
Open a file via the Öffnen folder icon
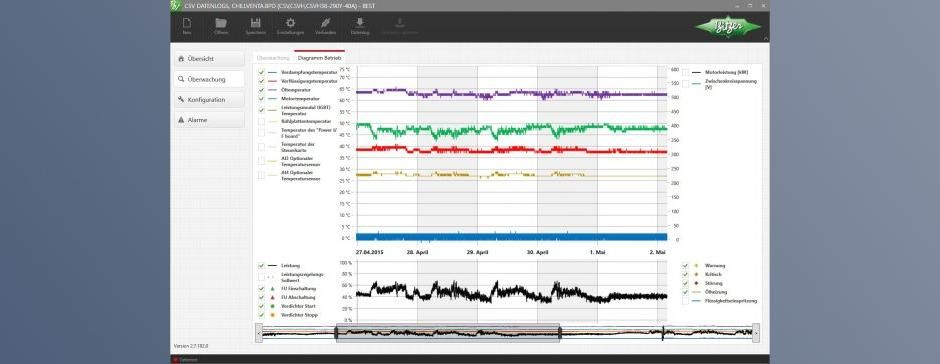(x=221, y=23)
